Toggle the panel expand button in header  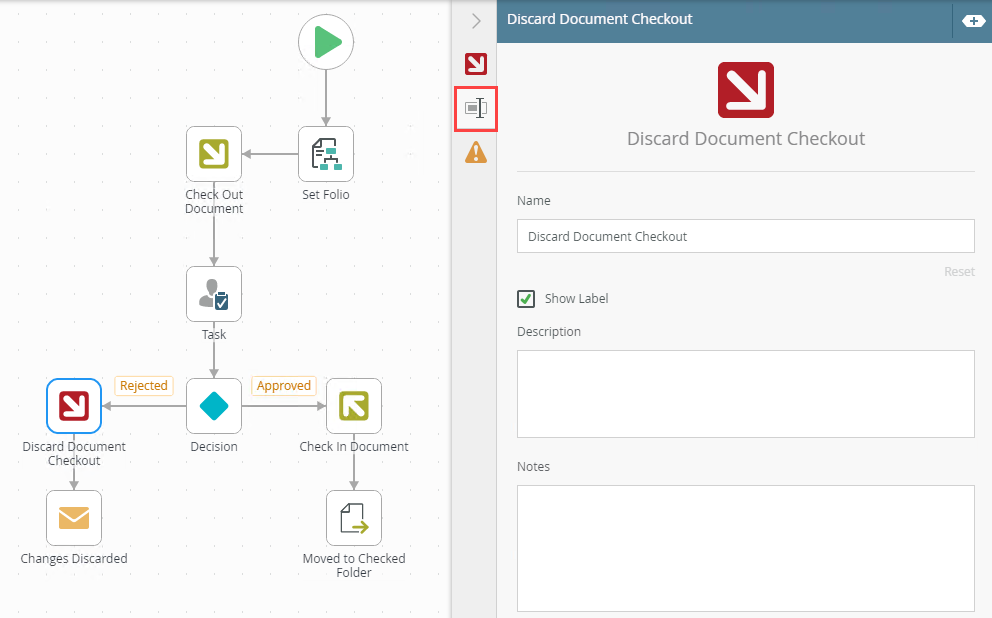click(x=971, y=20)
